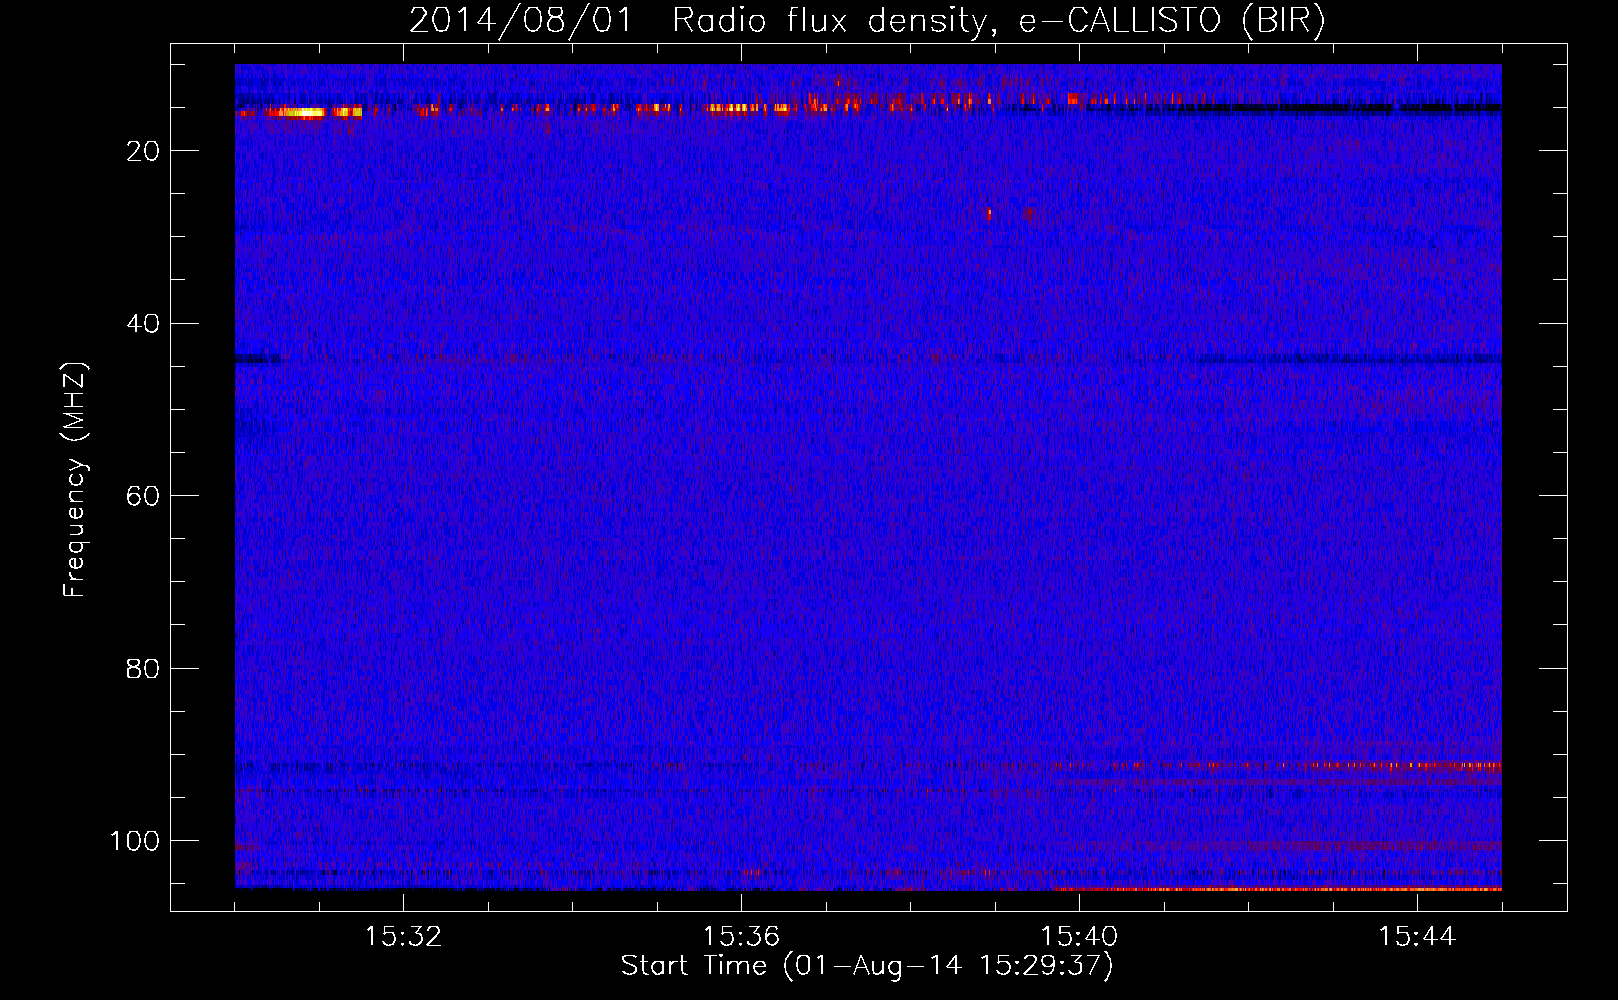Click the plot title '2014/08/01 Radio flux density, e-CALLISTO (BIR)'

tap(868, 20)
